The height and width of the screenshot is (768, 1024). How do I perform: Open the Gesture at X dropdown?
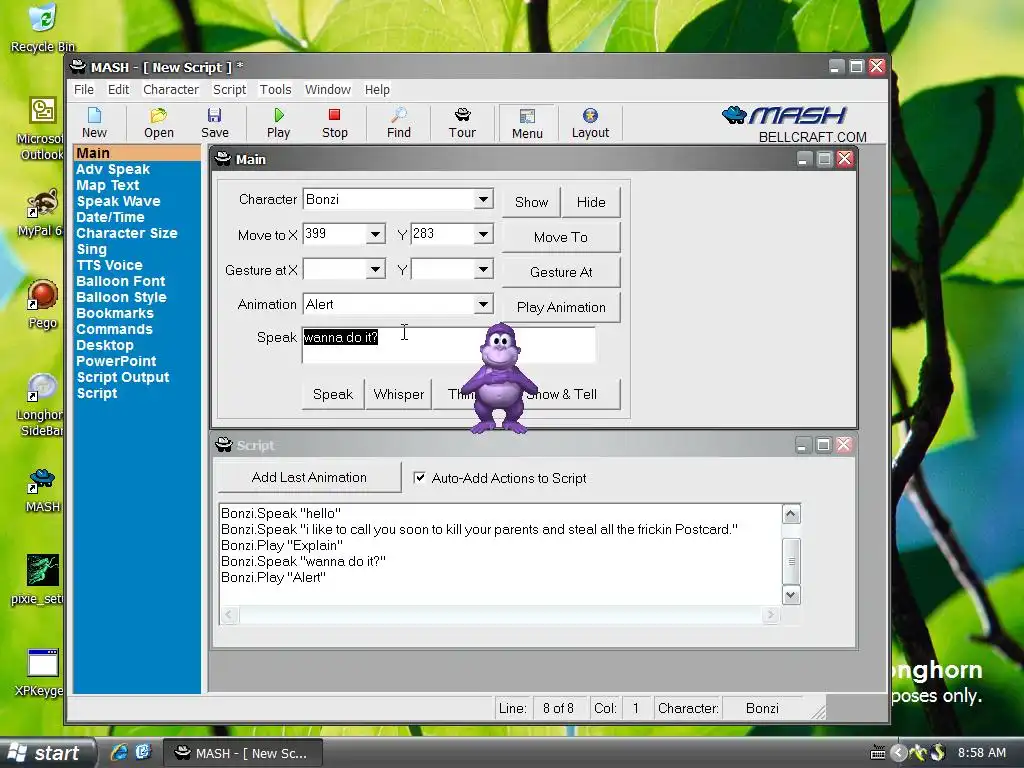(376, 269)
